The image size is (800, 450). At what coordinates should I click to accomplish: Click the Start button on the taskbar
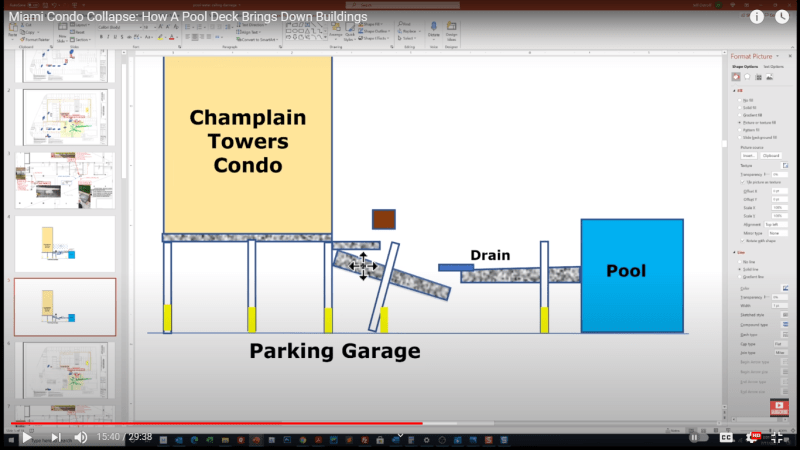11,439
